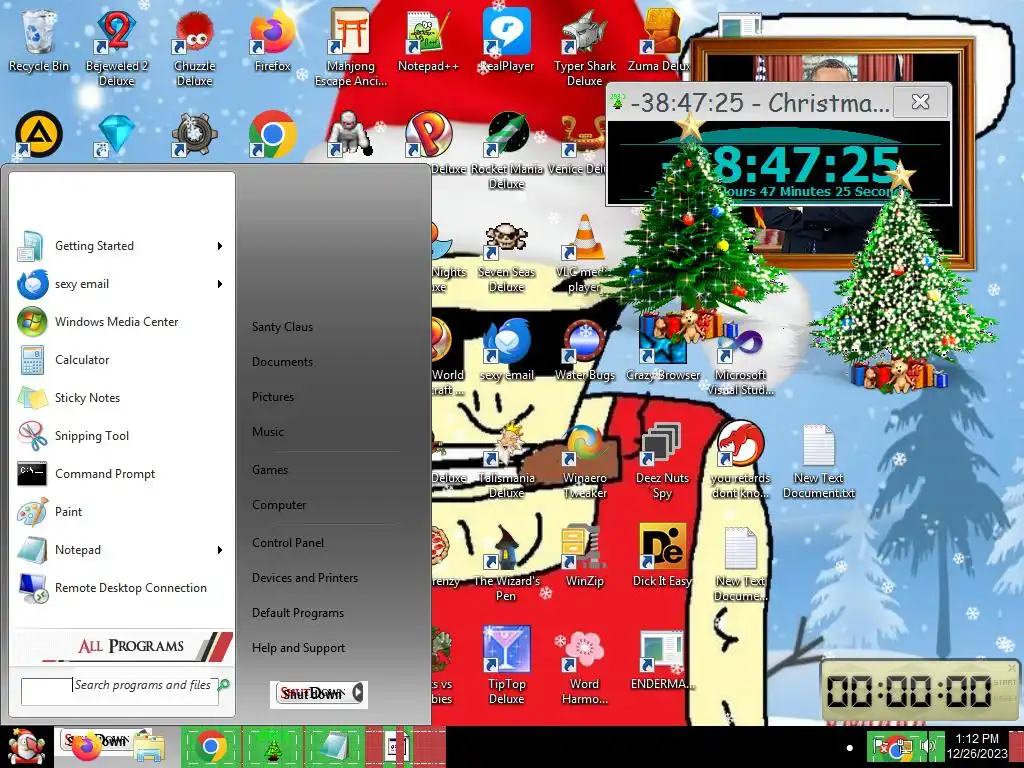Open Default Programs link
Viewport: 1024px width, 768px height.
click(298, 613)
